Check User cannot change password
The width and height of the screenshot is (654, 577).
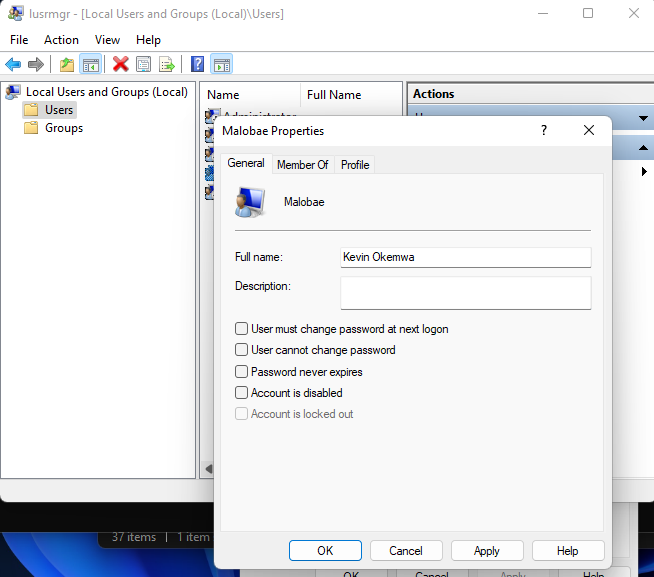241,350
